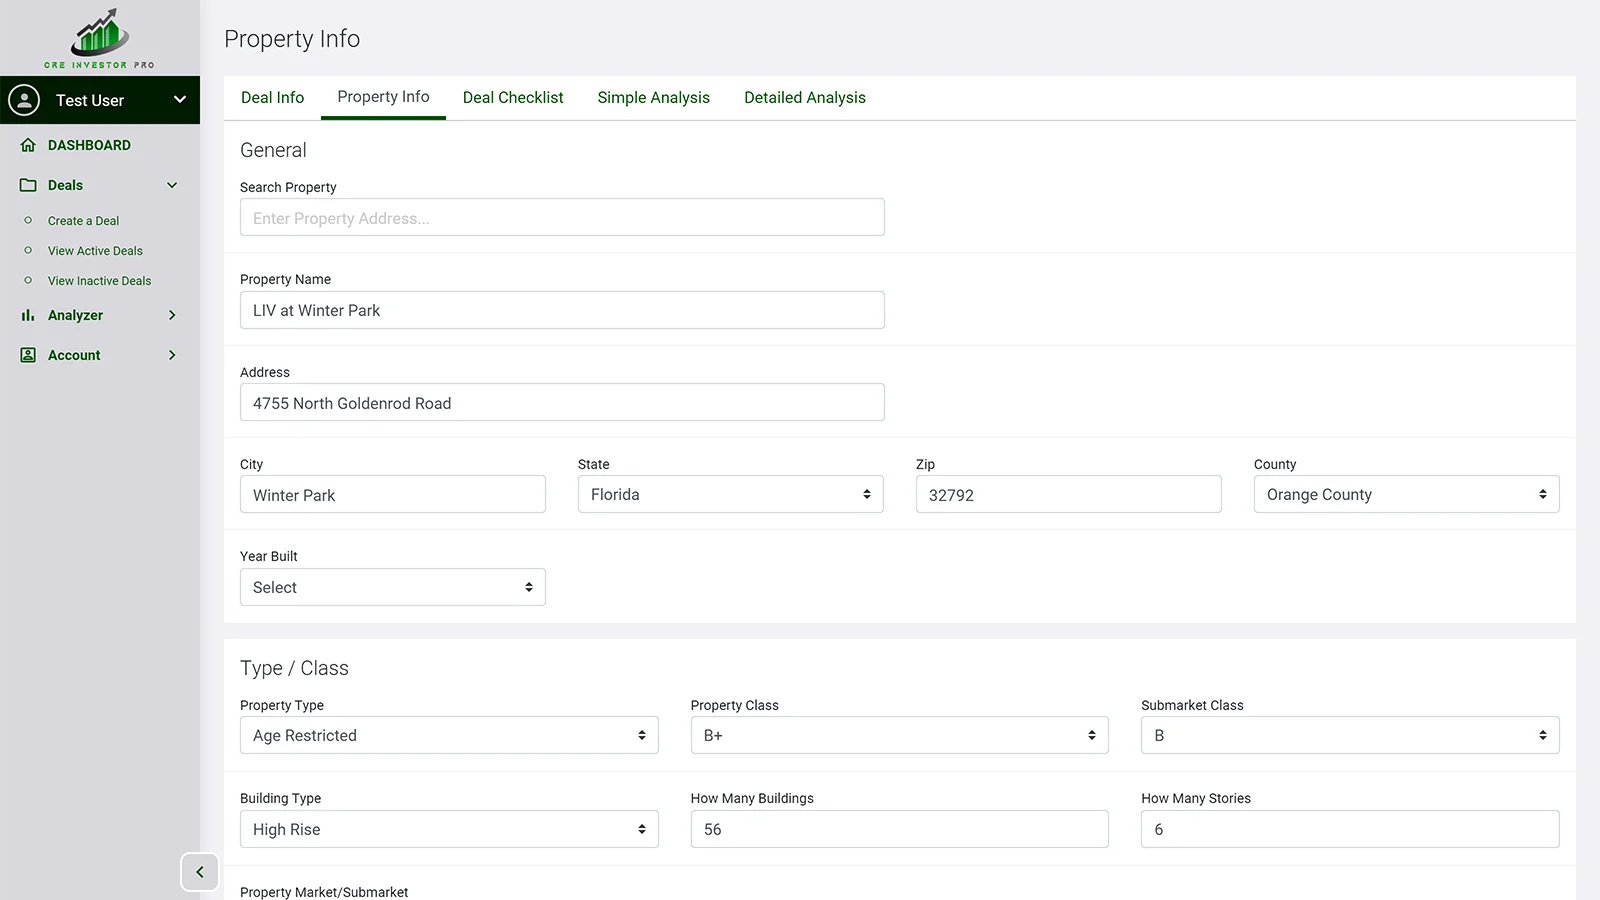Click the Test User avatar icon

click(24, 100)
